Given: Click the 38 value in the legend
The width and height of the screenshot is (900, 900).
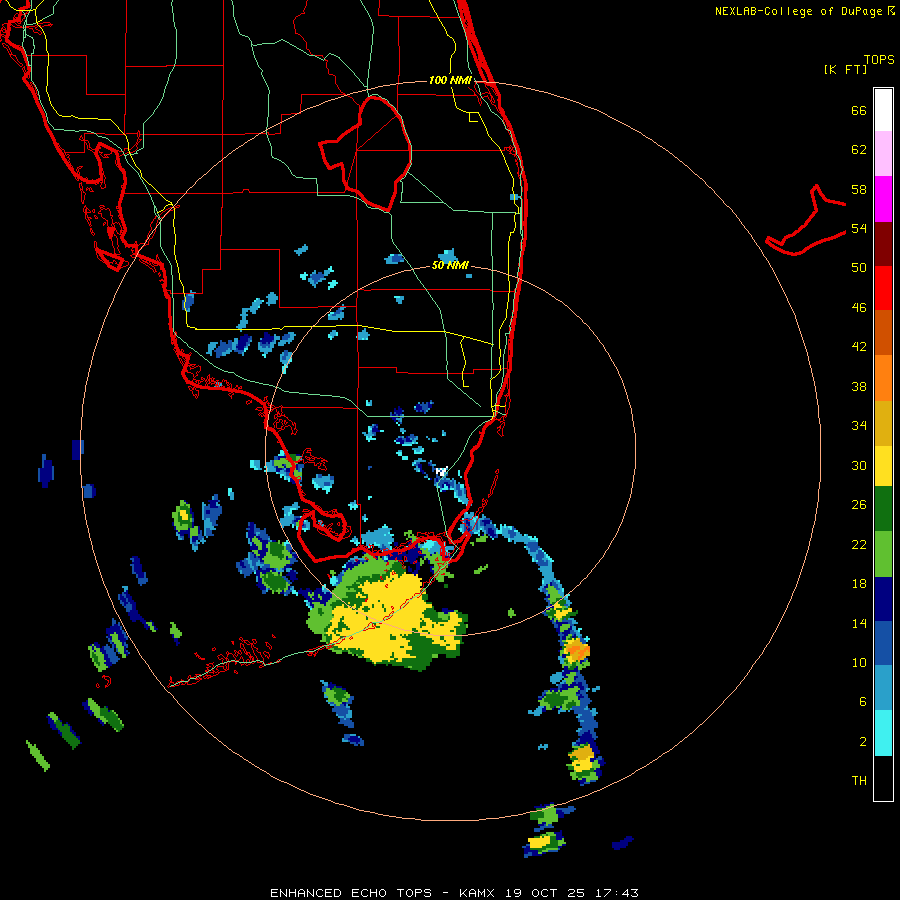Looking at the screenshot, I should pyautogui.click(x=859, y=387).
